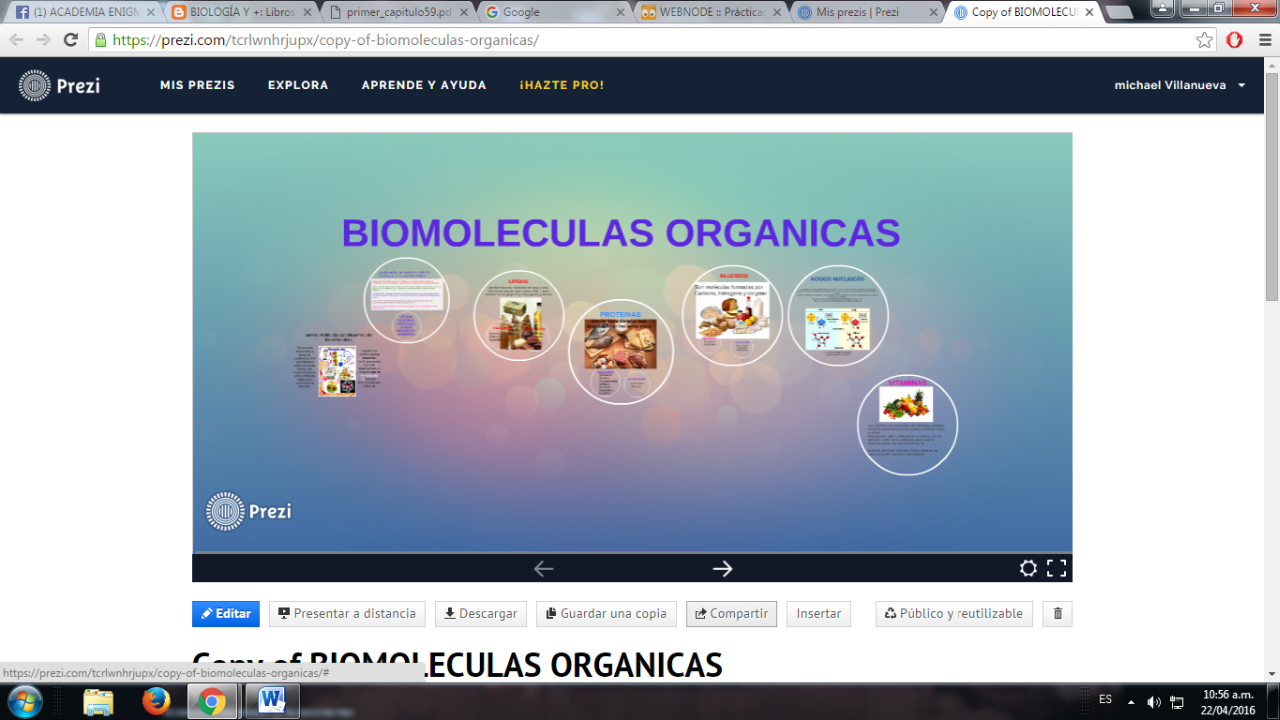The image size is (1280, 720).
Task: Click the Prezi logo in header
Action: (x=59, y=86)
